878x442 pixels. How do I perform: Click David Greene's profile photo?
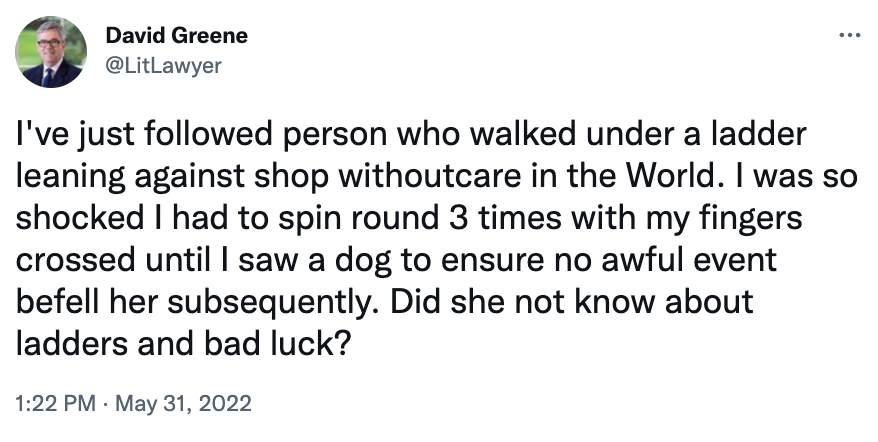[x=50, y=52]
